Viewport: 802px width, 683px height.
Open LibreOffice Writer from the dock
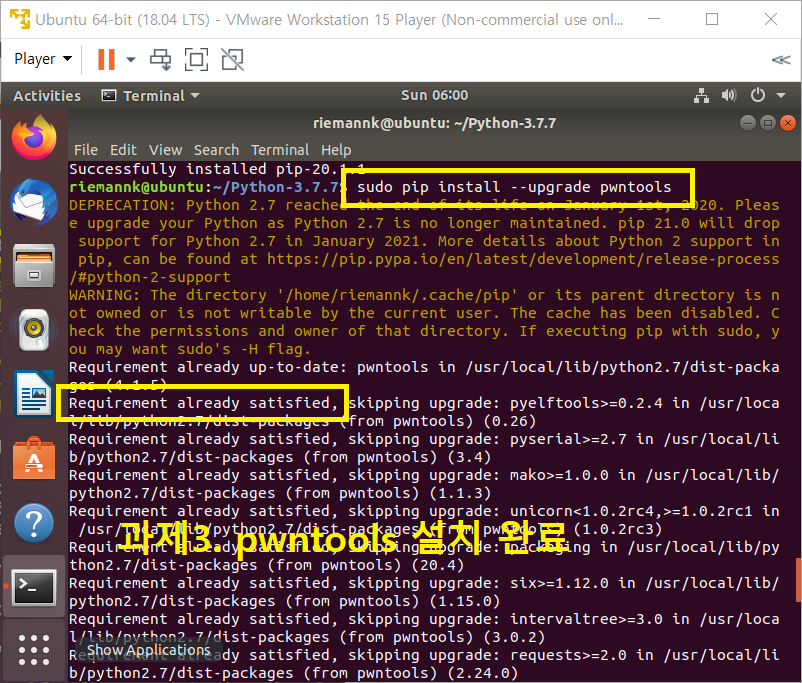pos(34,393)
